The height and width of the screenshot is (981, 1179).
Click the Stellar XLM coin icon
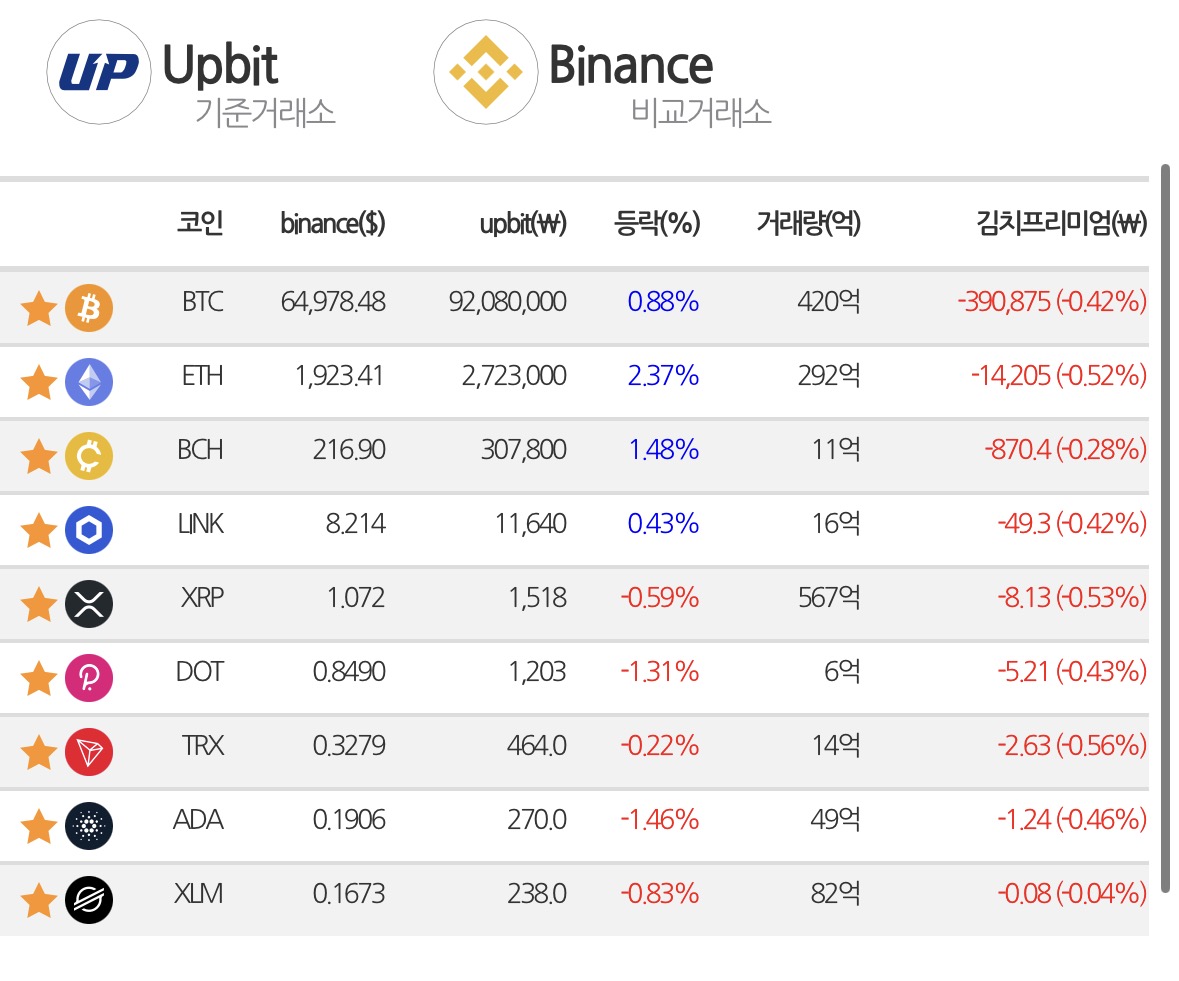89,900
